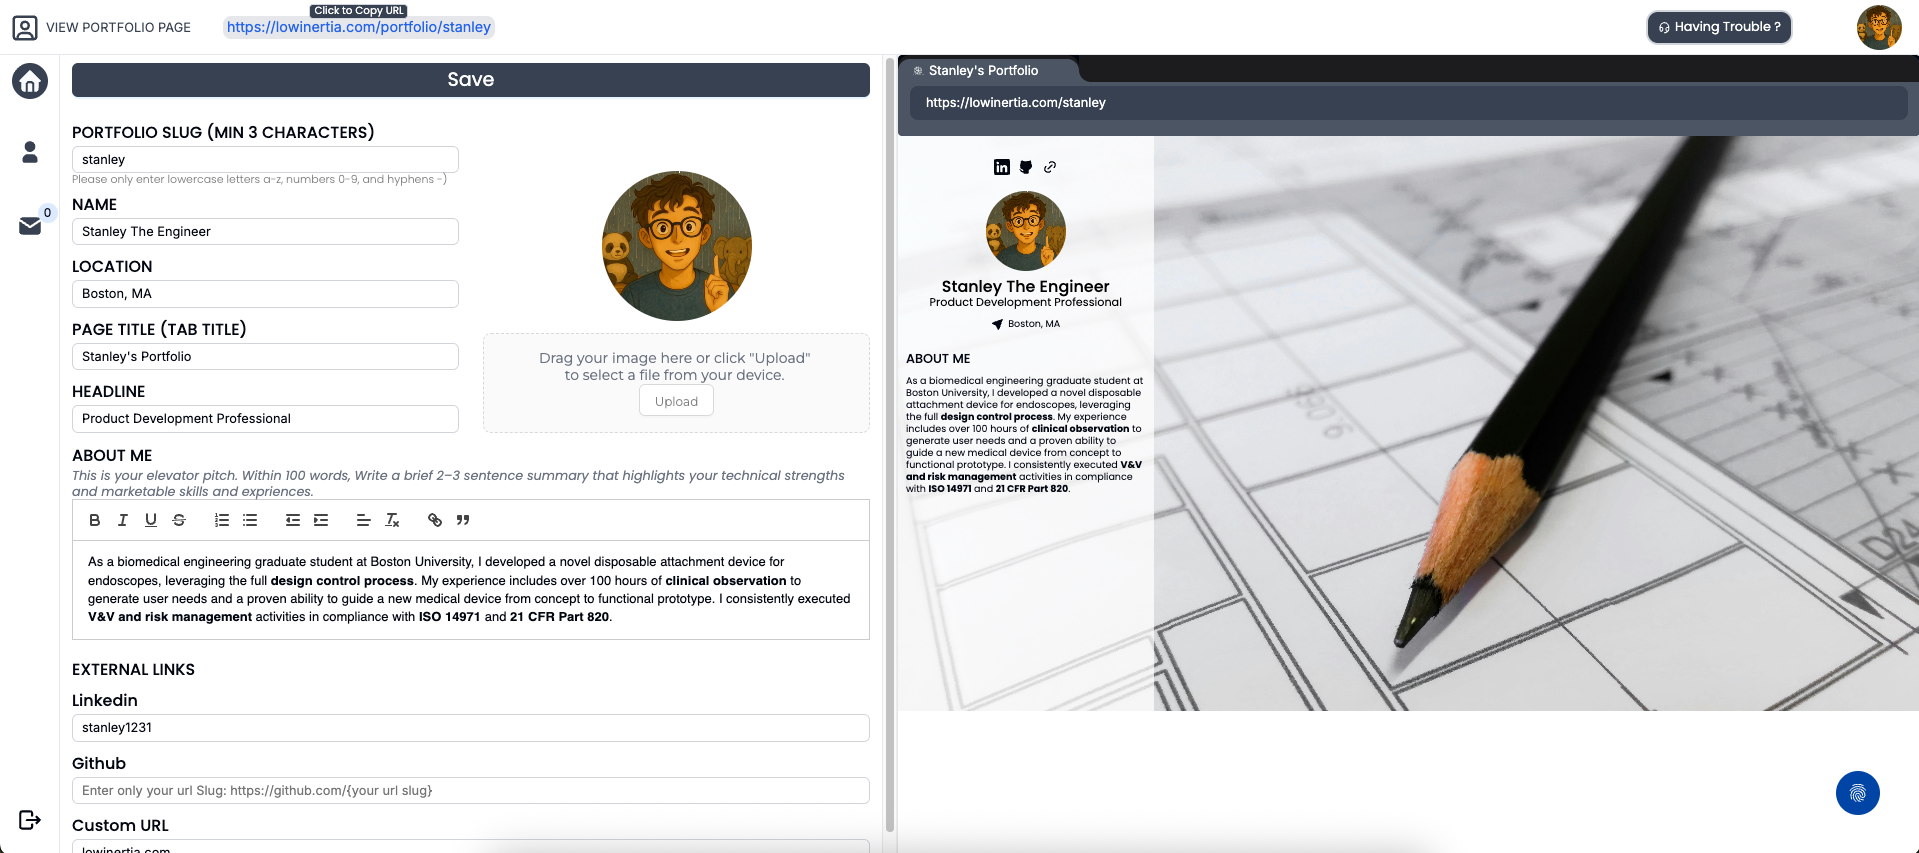Viewport: 1919px width, 853px height.
Task: Toggle underline in the editor toolbar
Action: point(151,520)
